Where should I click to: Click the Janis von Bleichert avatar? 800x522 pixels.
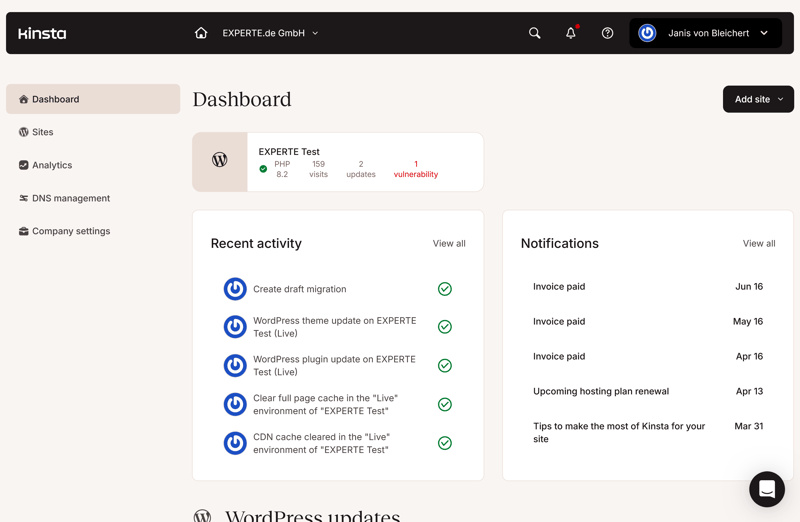click(x=647, y=33)
